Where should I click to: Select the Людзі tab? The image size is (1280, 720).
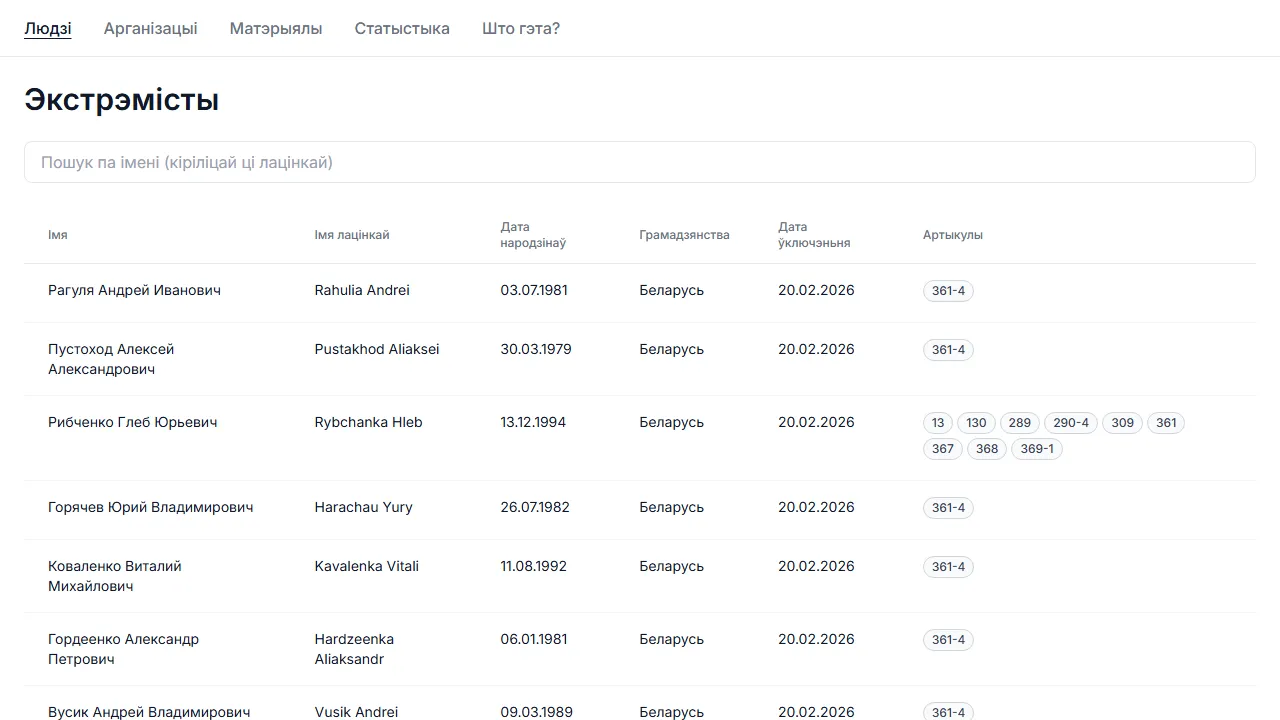coord(47,28)
